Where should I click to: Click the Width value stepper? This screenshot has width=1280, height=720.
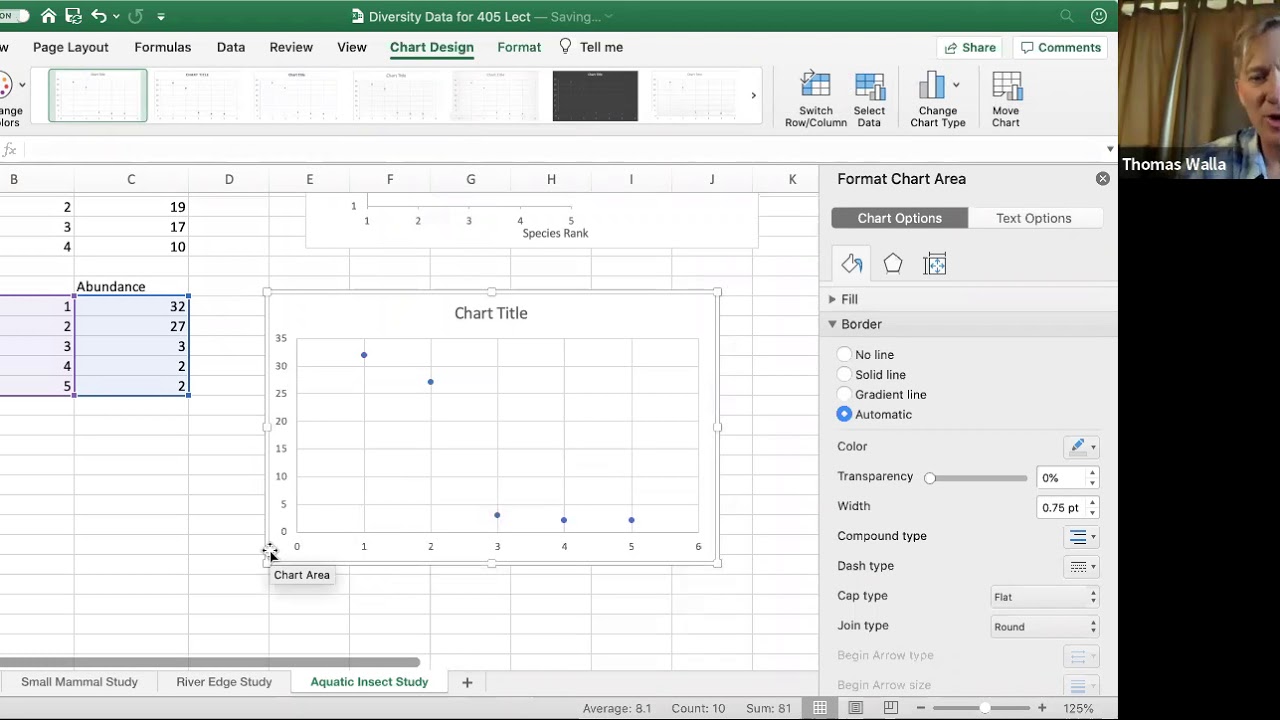click(1092, 507)
